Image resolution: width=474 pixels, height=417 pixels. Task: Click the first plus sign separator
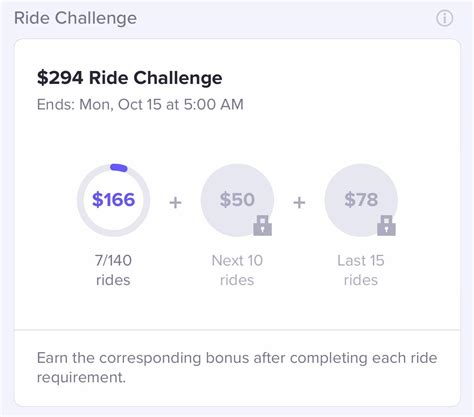175,202
